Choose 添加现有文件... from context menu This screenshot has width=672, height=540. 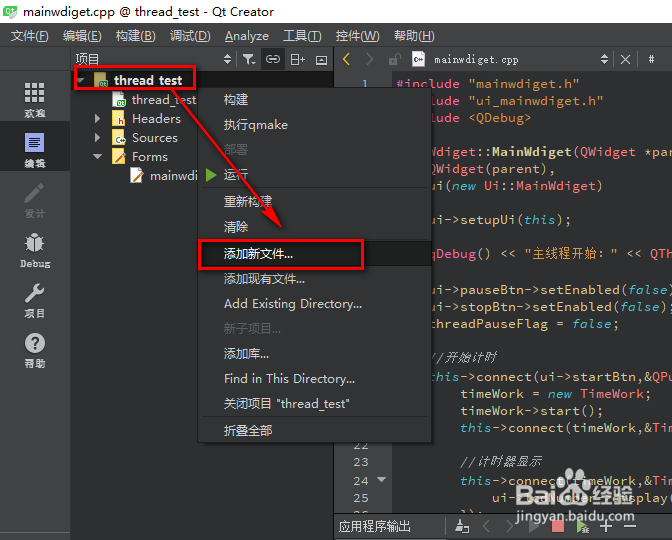[314, 279]
